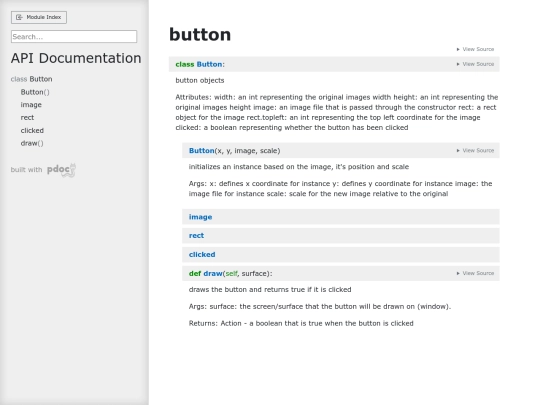
Task: Click rect attribute heading in content
Action: [196, 236]
